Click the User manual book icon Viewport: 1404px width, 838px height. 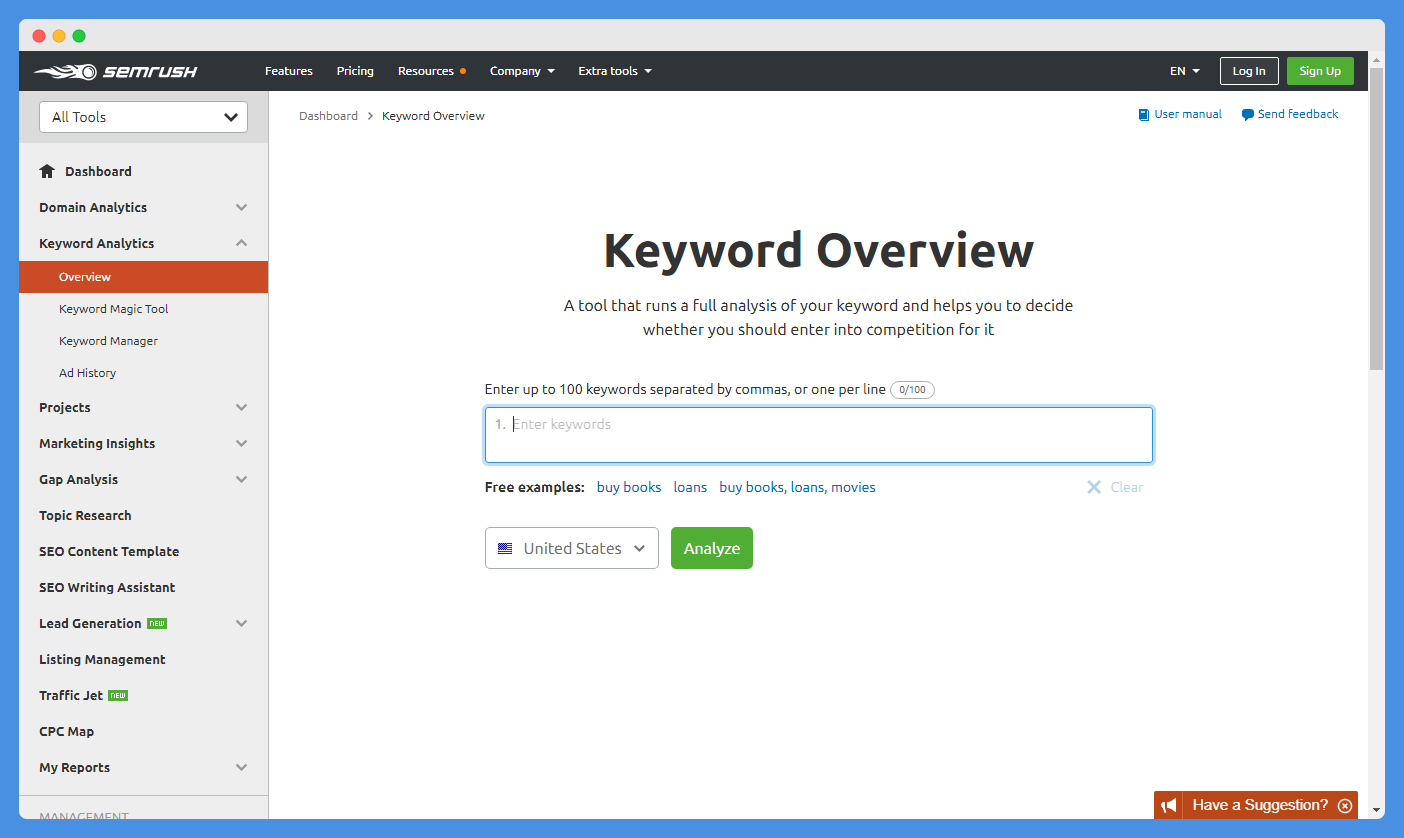(x=1144, y=114)
